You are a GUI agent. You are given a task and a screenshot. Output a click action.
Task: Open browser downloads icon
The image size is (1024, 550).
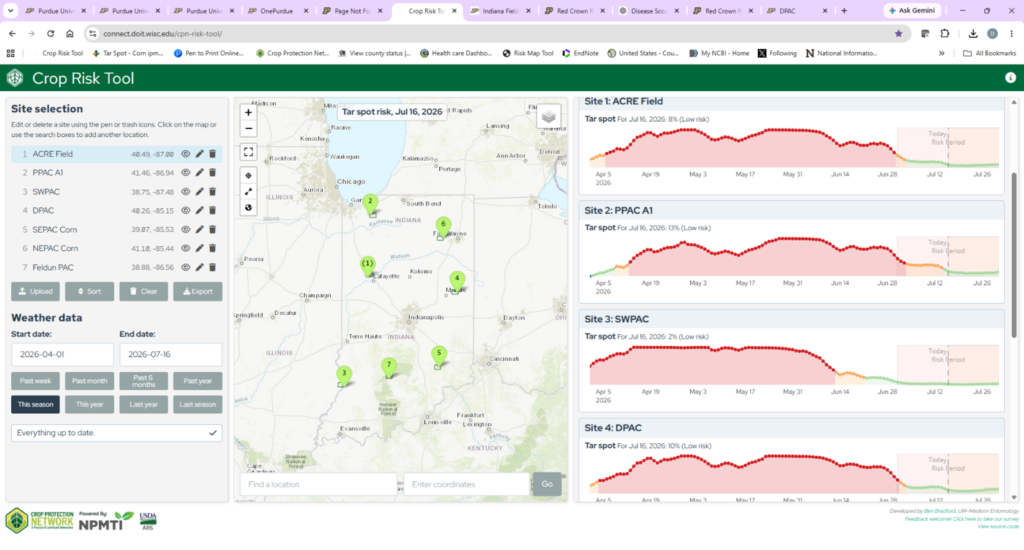tap(973, 34)
